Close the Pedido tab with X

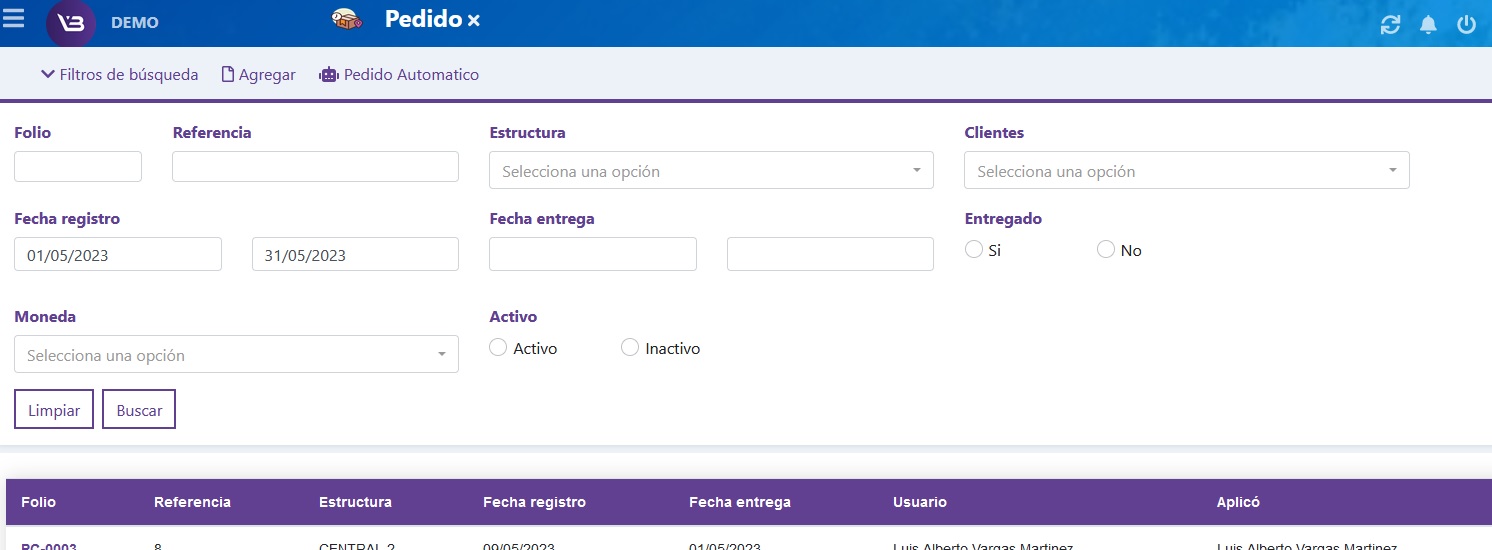(x=474, y=21)
